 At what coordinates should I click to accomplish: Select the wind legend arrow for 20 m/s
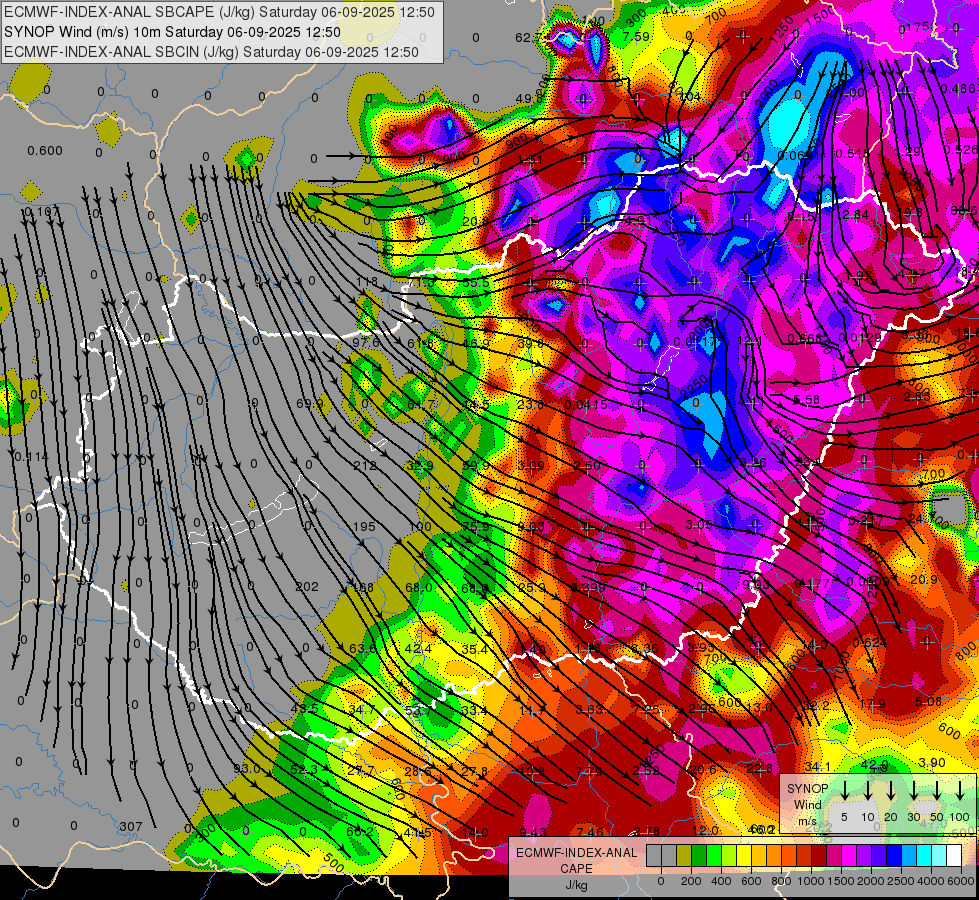(891, 789)
